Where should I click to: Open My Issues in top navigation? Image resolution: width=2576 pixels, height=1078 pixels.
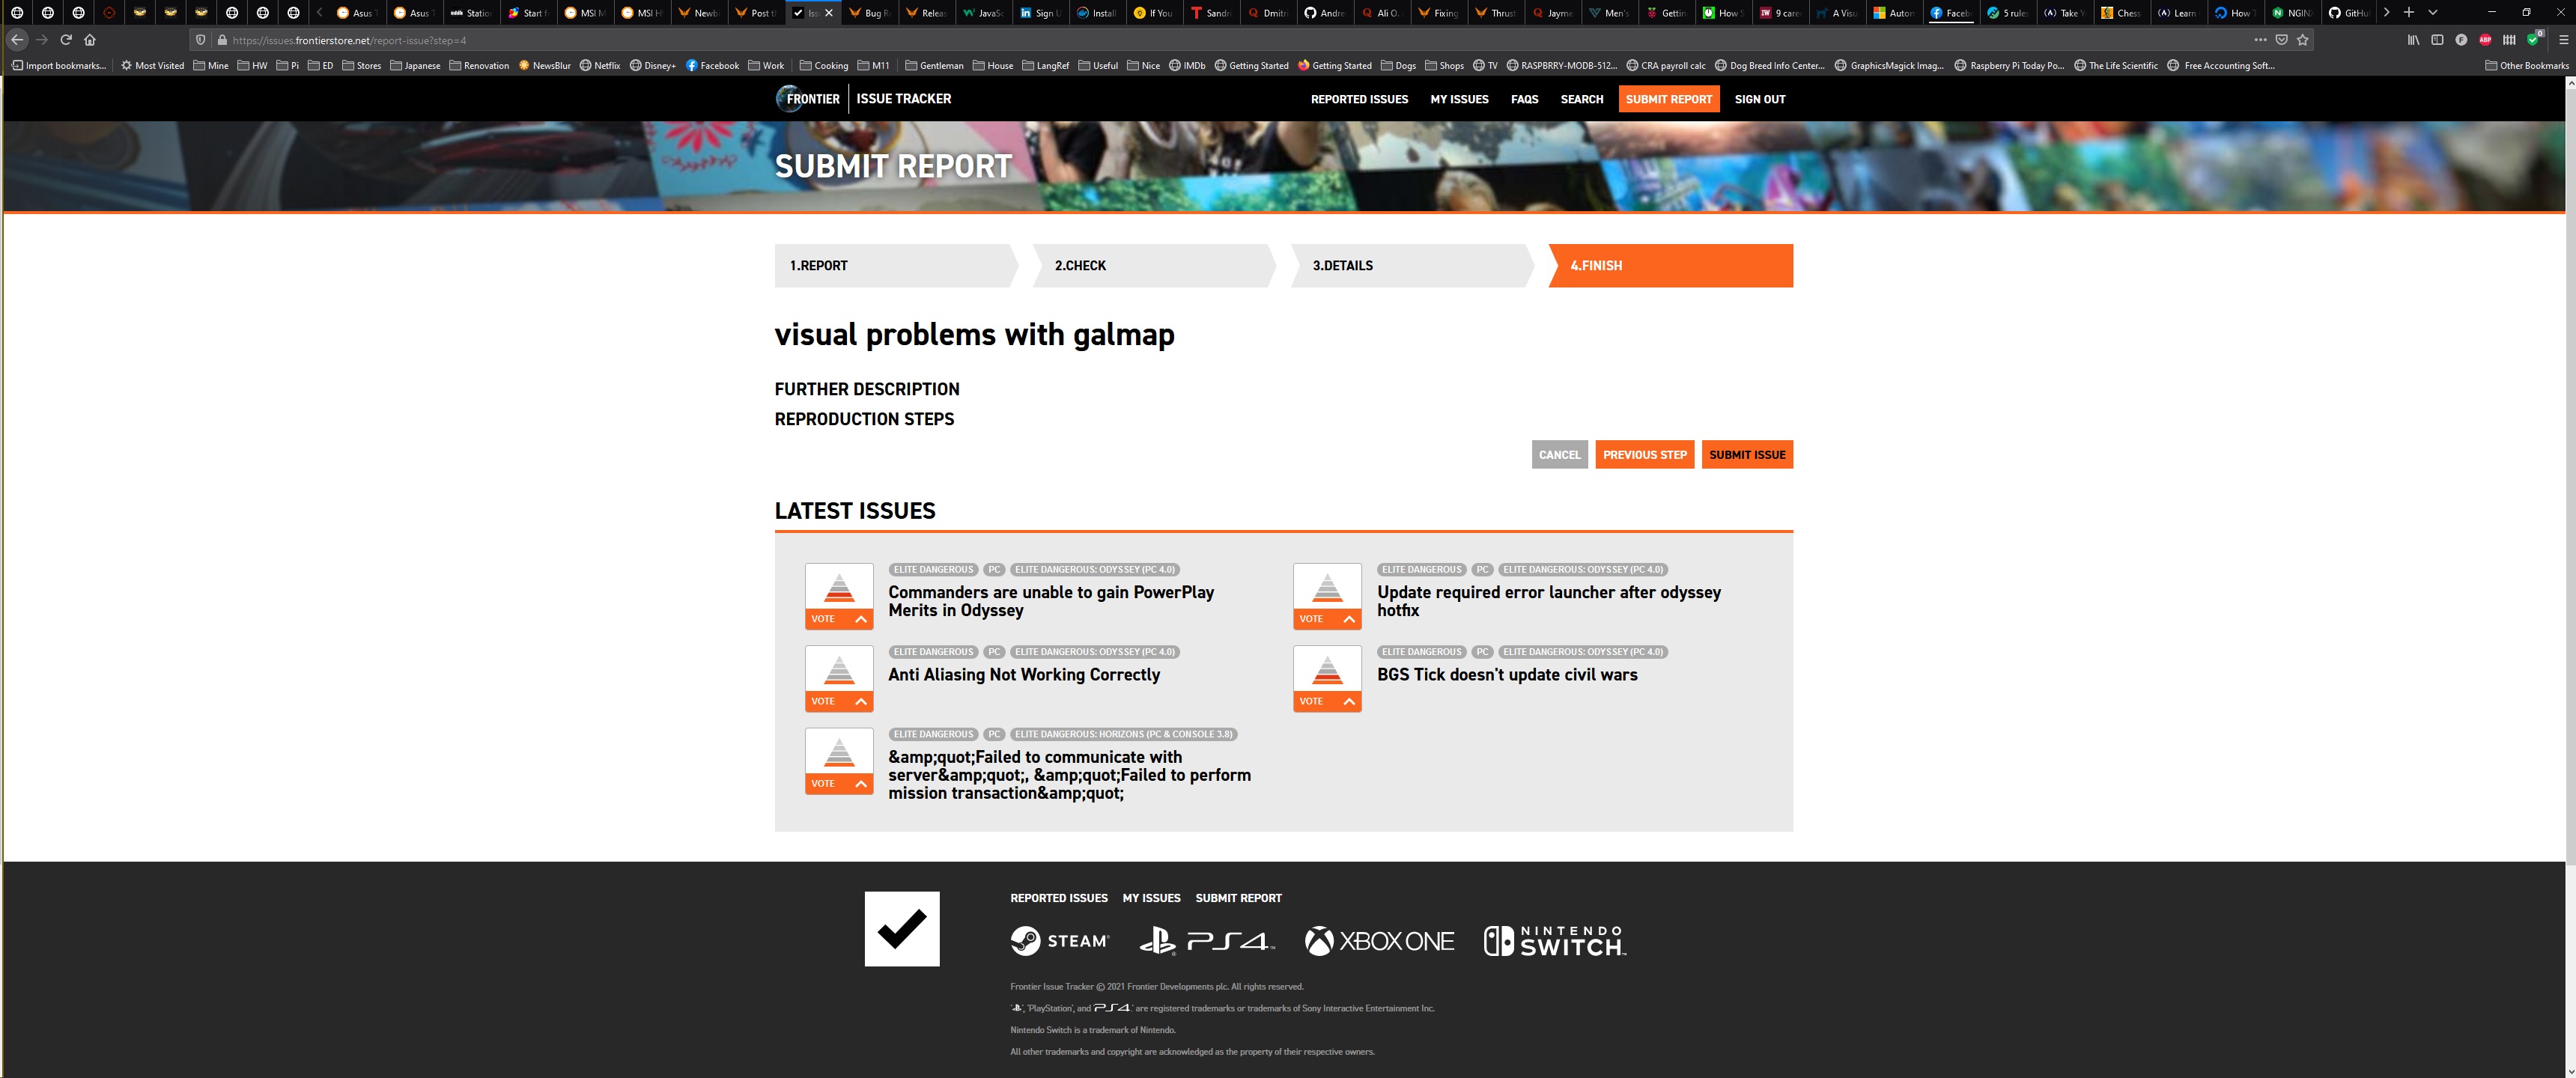pyautogui.click(x=1459, y=99)
